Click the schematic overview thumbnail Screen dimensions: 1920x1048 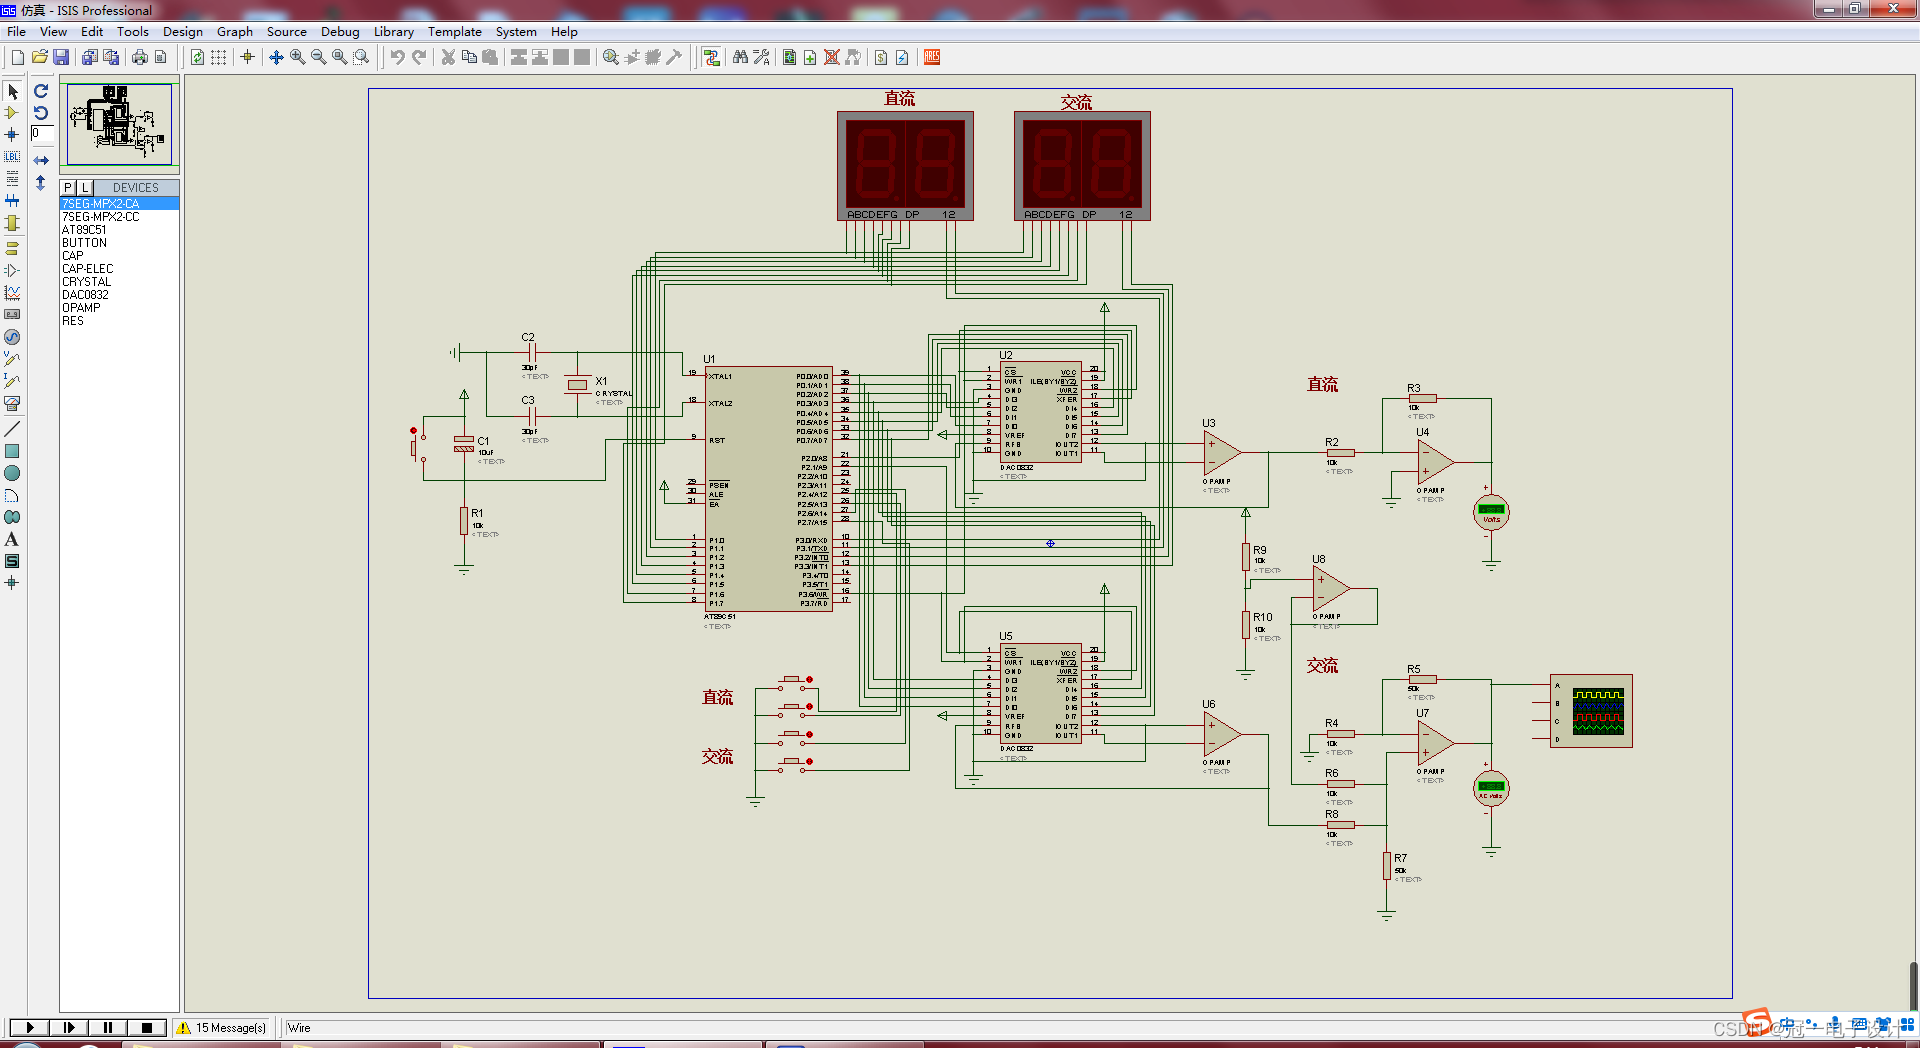pyautogui.click(x=119, y=124)
